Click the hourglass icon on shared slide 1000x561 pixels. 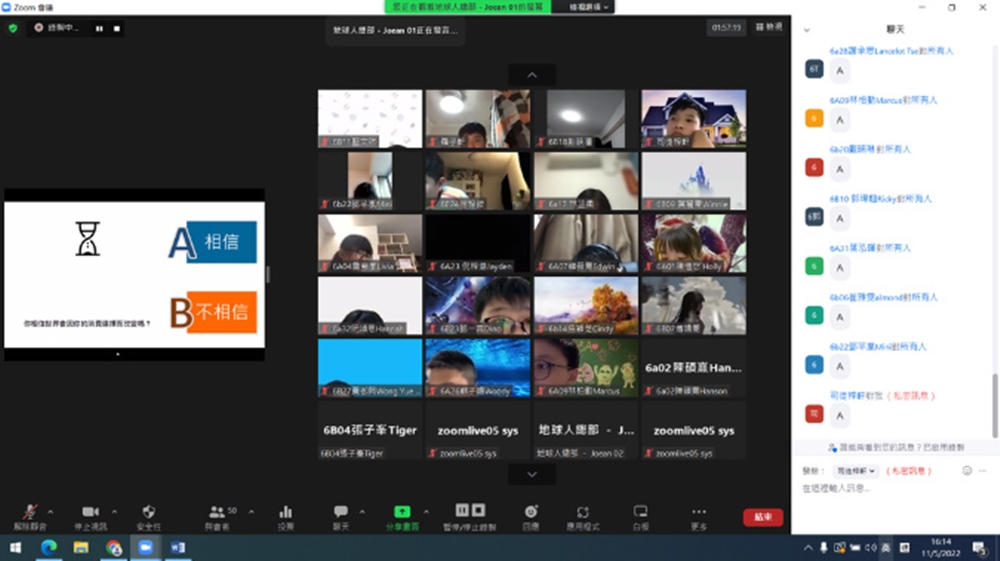[87, 238]
